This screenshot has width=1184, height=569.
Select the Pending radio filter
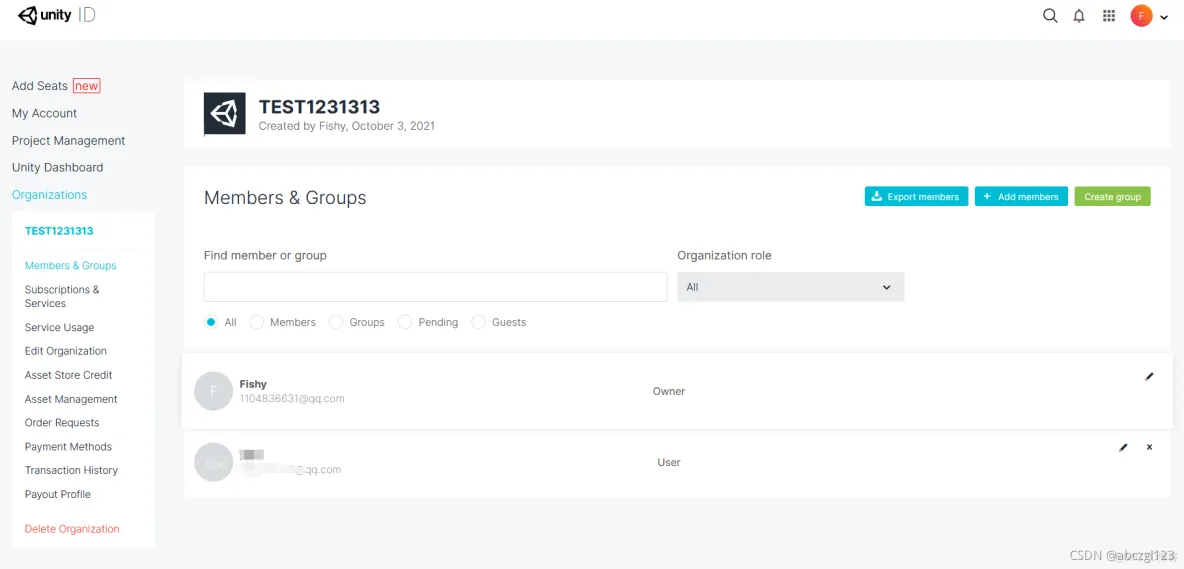(405, 322)
